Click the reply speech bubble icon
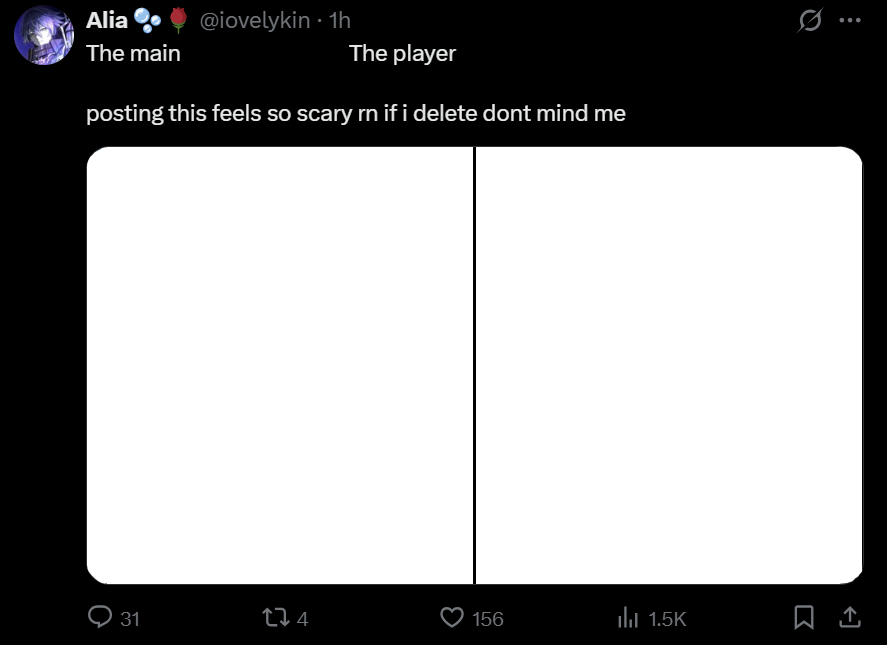Screen dimensions: 887x645 point(99,619)
